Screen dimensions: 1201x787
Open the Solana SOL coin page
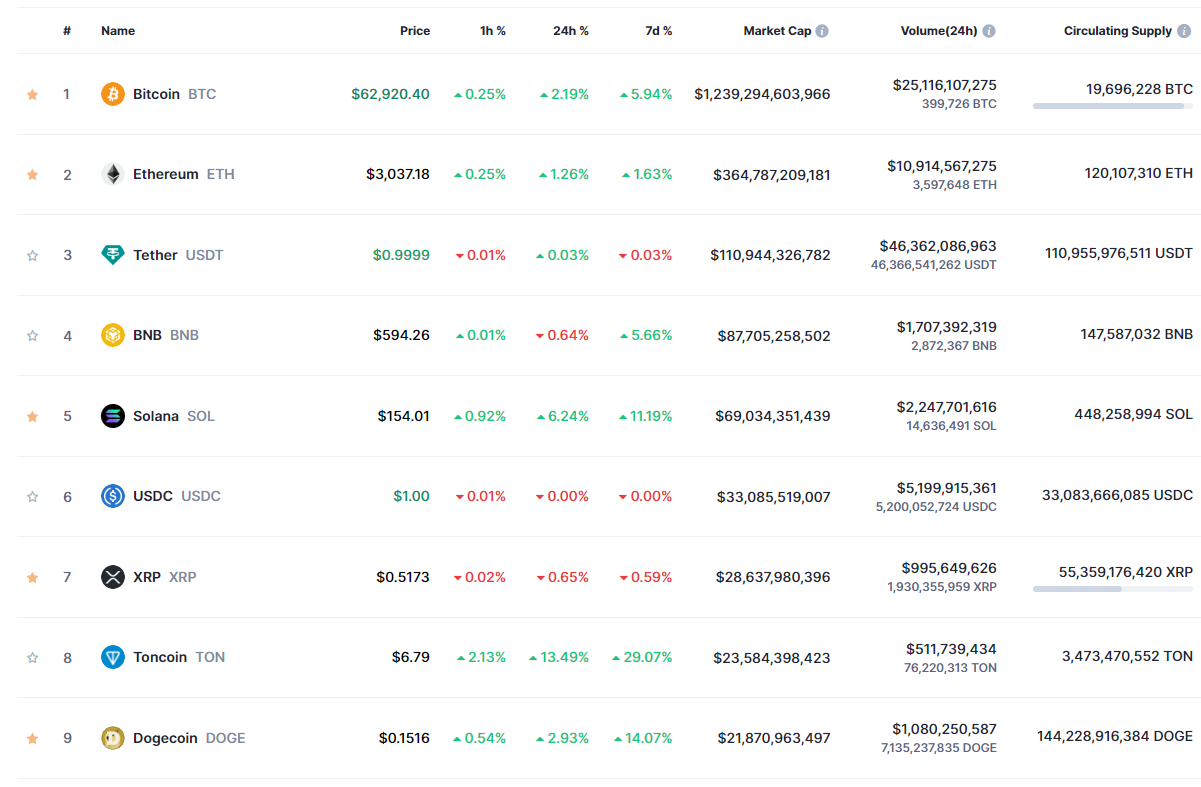tap(158, 416)
